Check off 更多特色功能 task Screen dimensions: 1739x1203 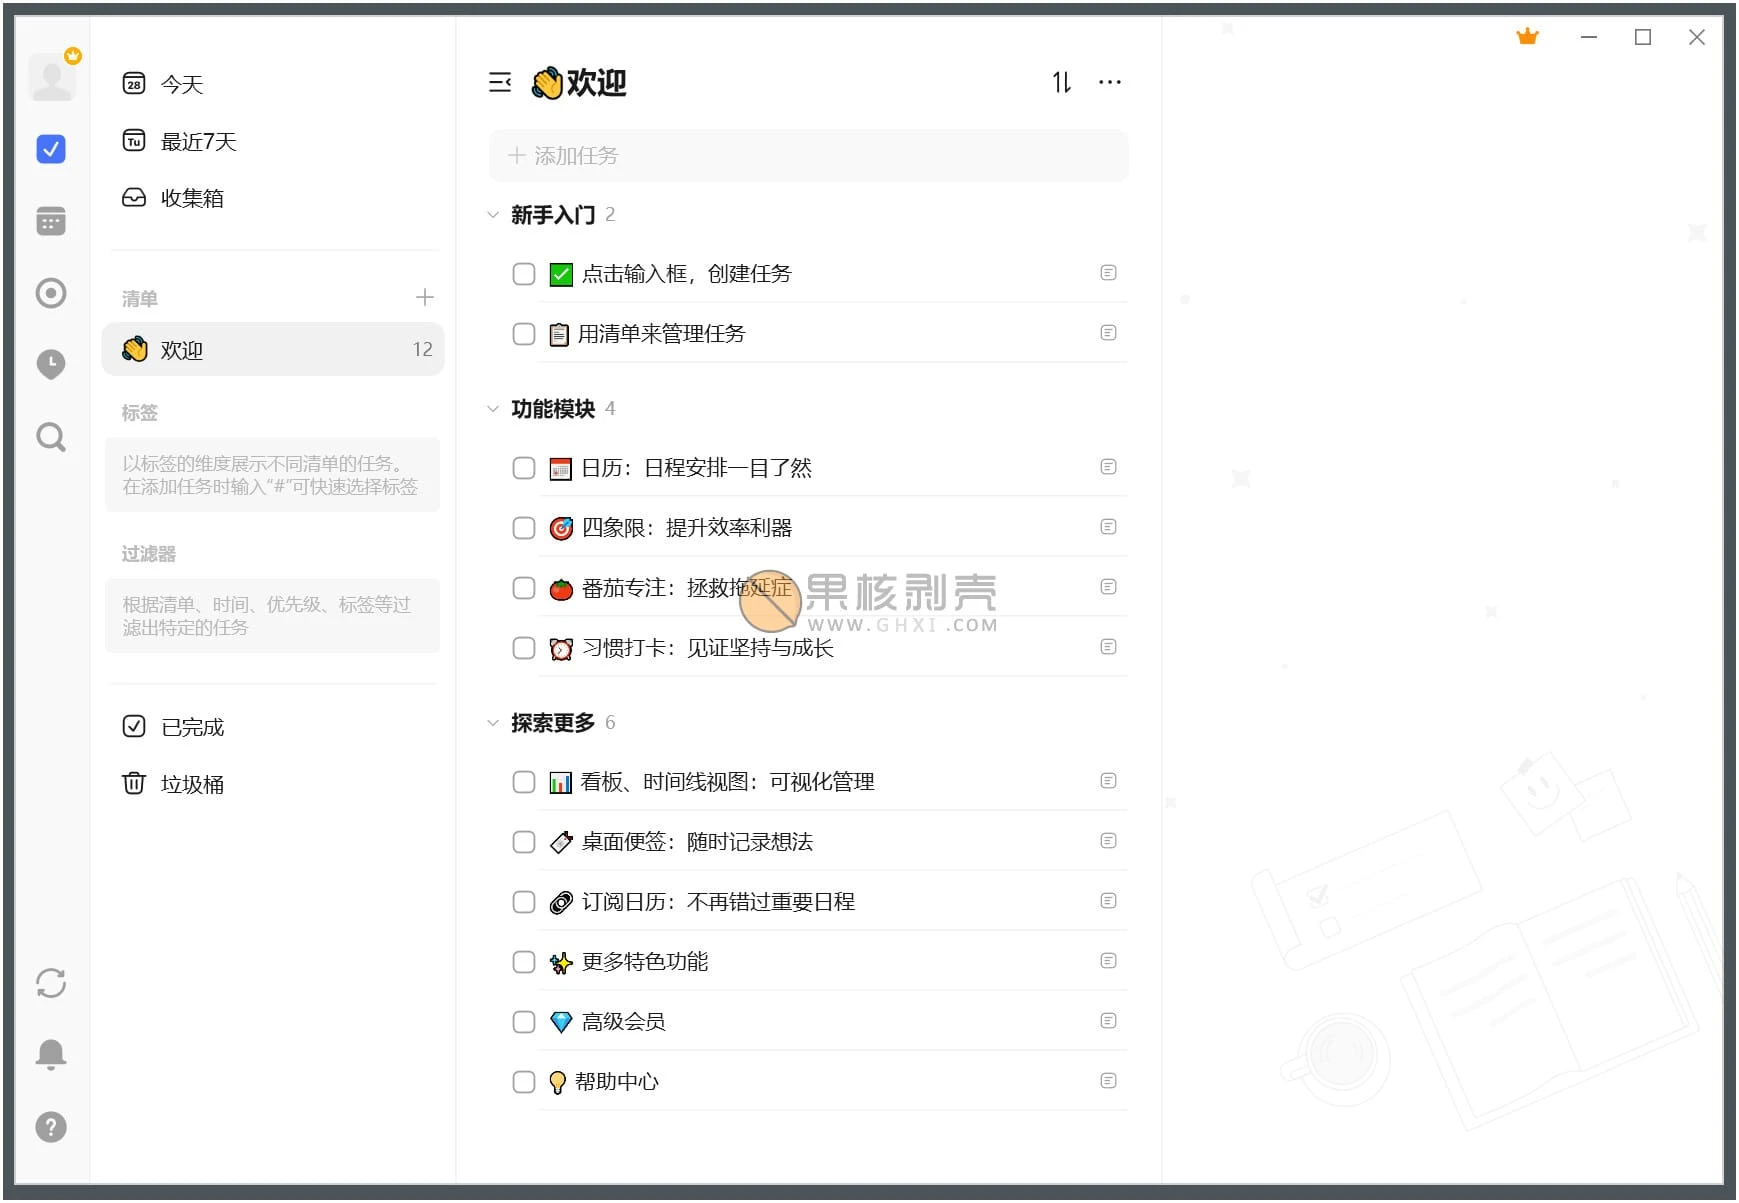(x=524, y=962)
